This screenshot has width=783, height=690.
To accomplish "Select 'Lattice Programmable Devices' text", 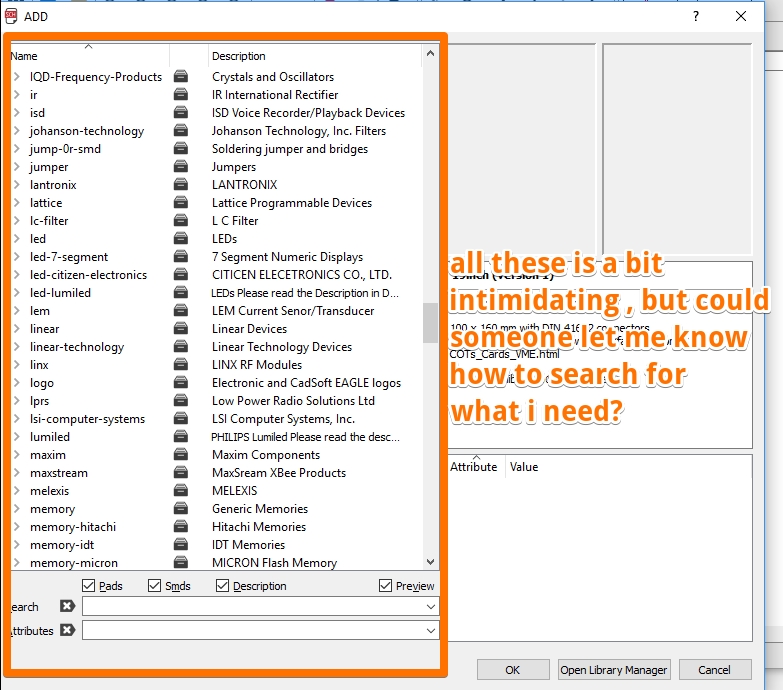I will [x=292, y=203].
